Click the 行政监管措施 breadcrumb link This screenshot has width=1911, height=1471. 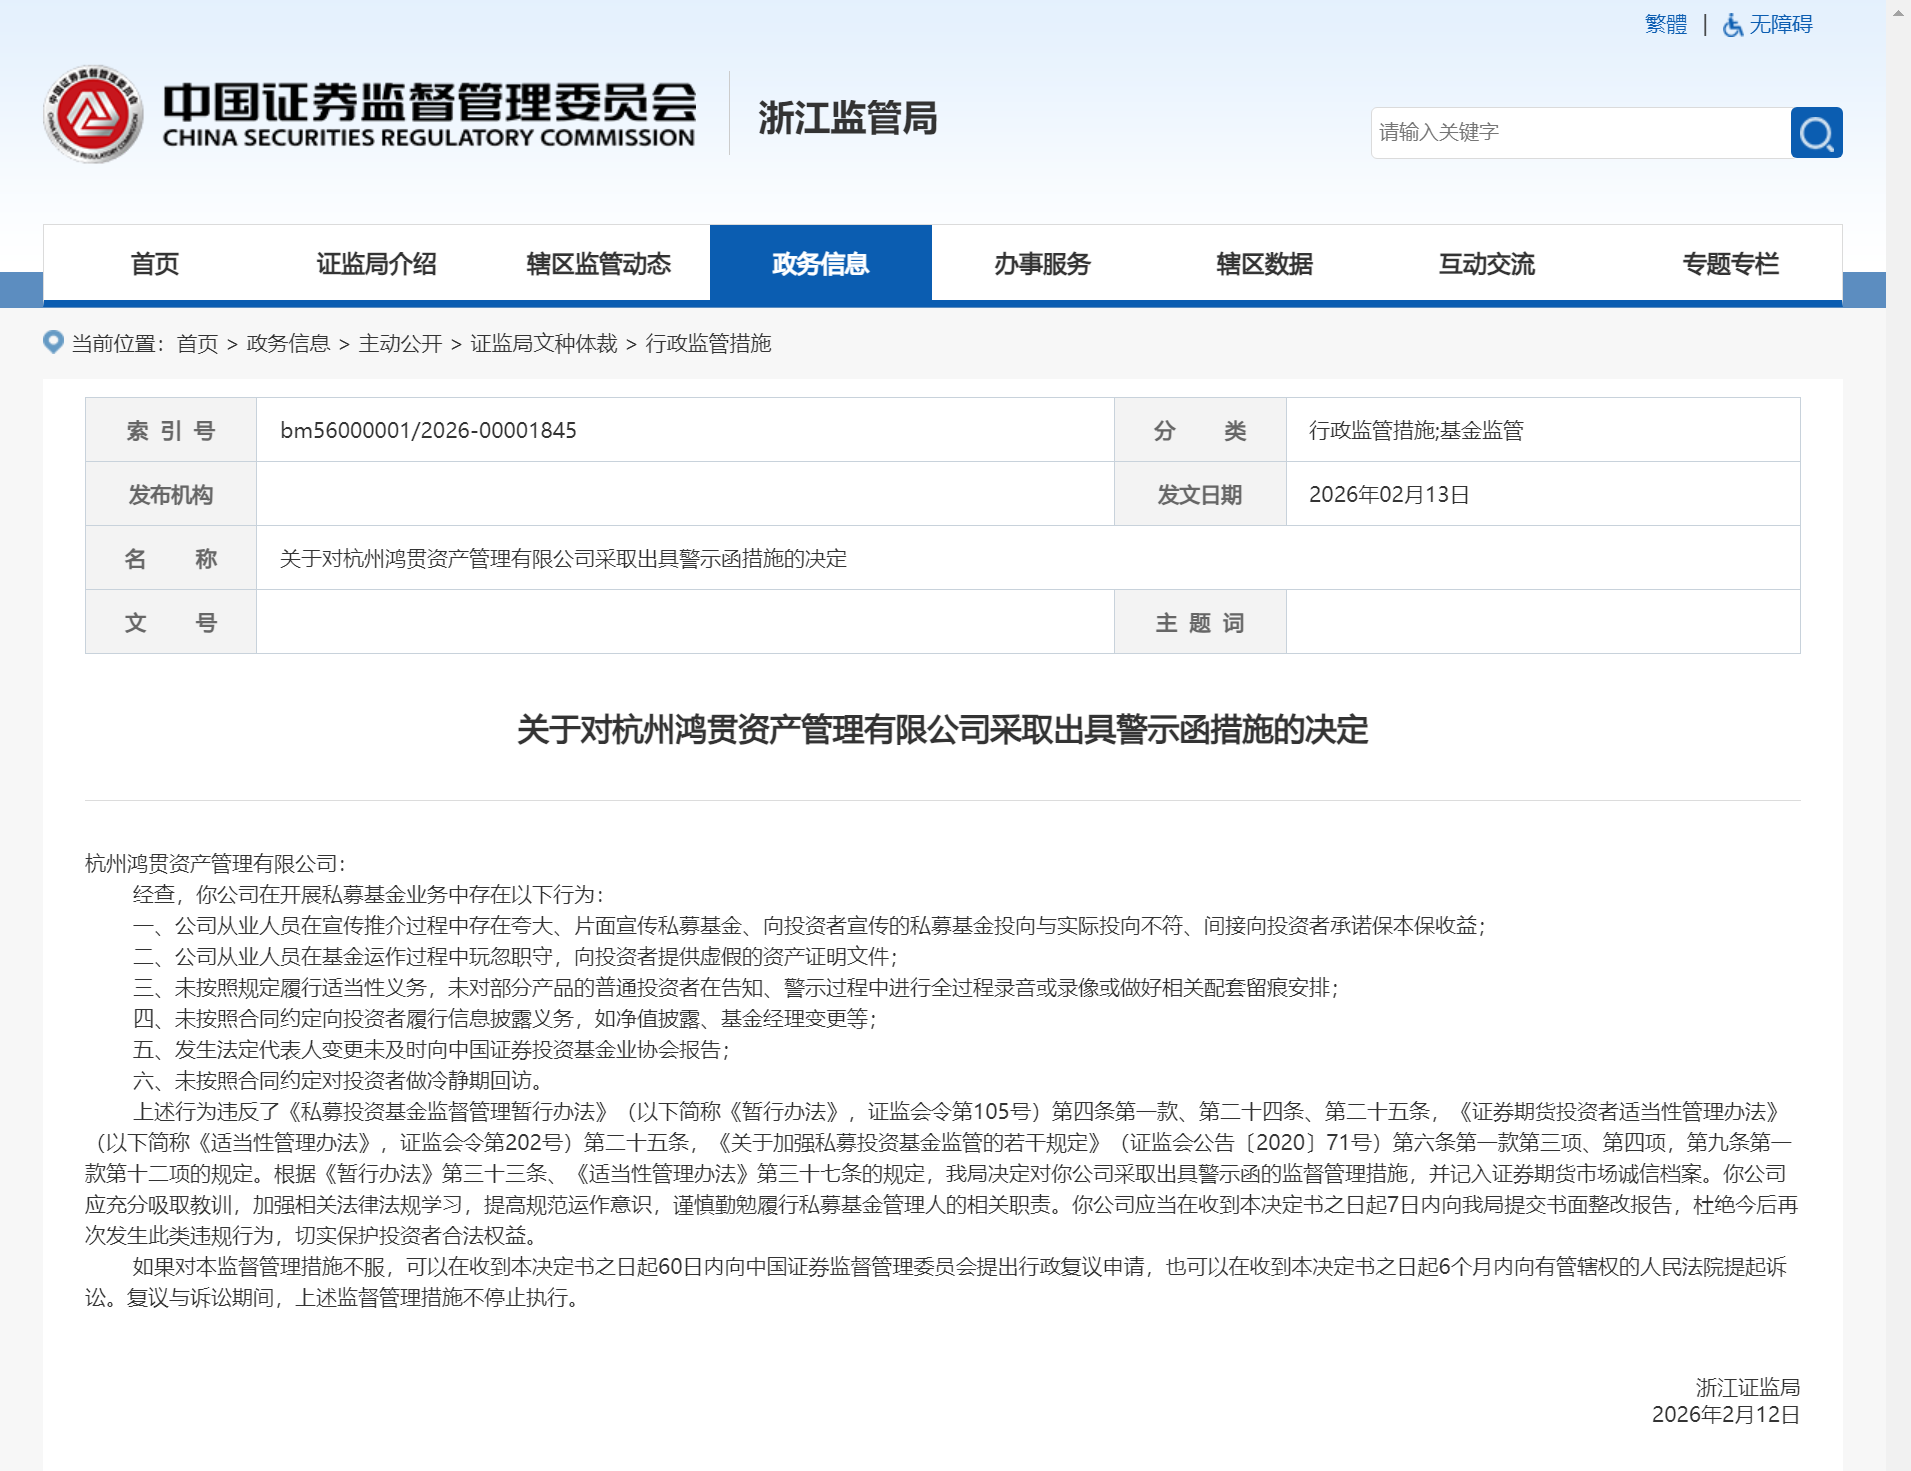pyautogui.click(x=708, y=344)
